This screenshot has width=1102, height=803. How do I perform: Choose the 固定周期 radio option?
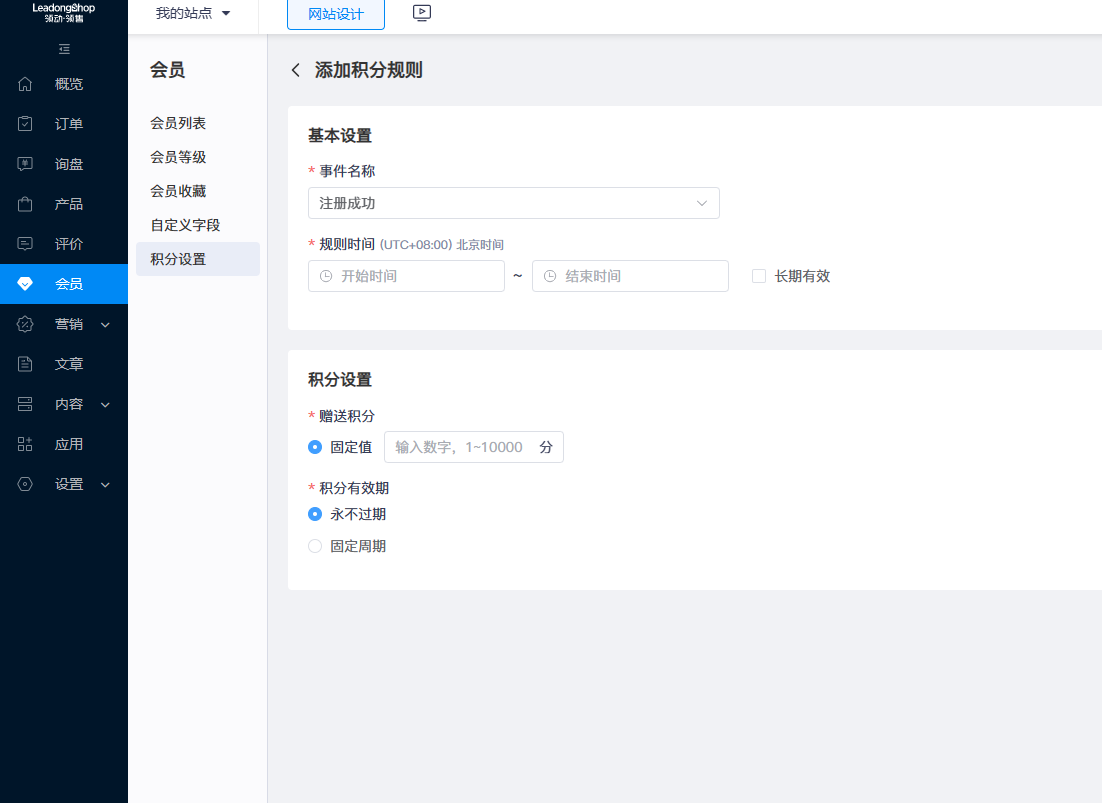click(315, 546)
